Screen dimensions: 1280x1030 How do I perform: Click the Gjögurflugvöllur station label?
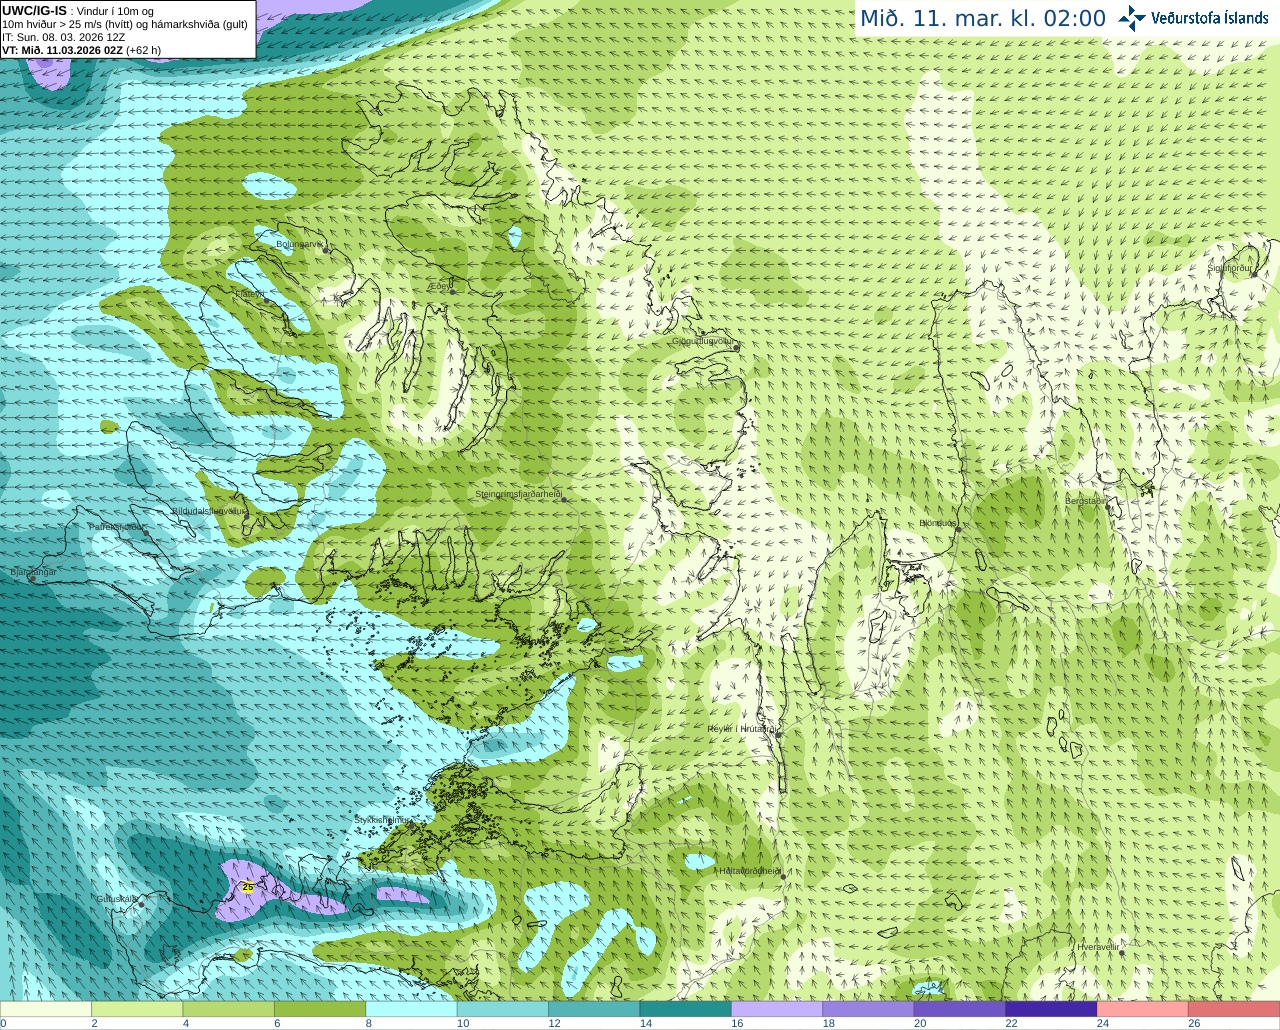(x=704, y=341)
